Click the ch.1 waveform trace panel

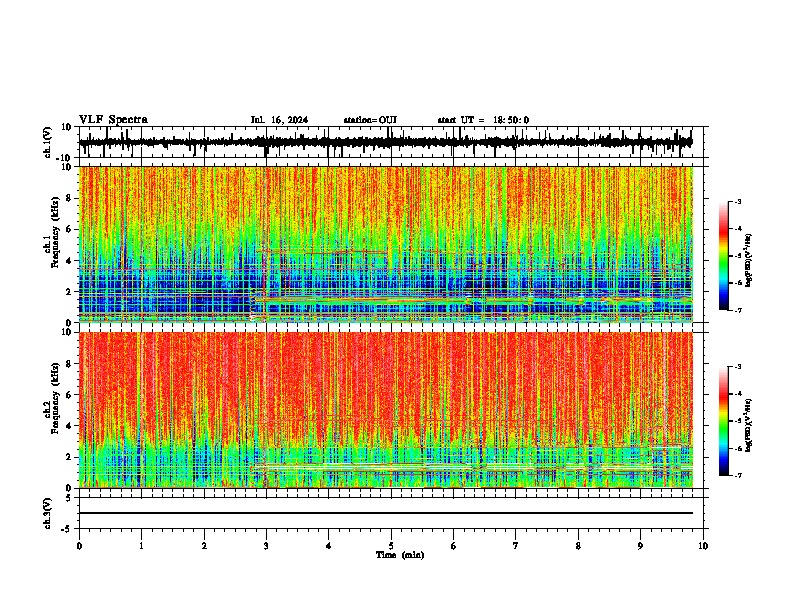click(390, 142)
